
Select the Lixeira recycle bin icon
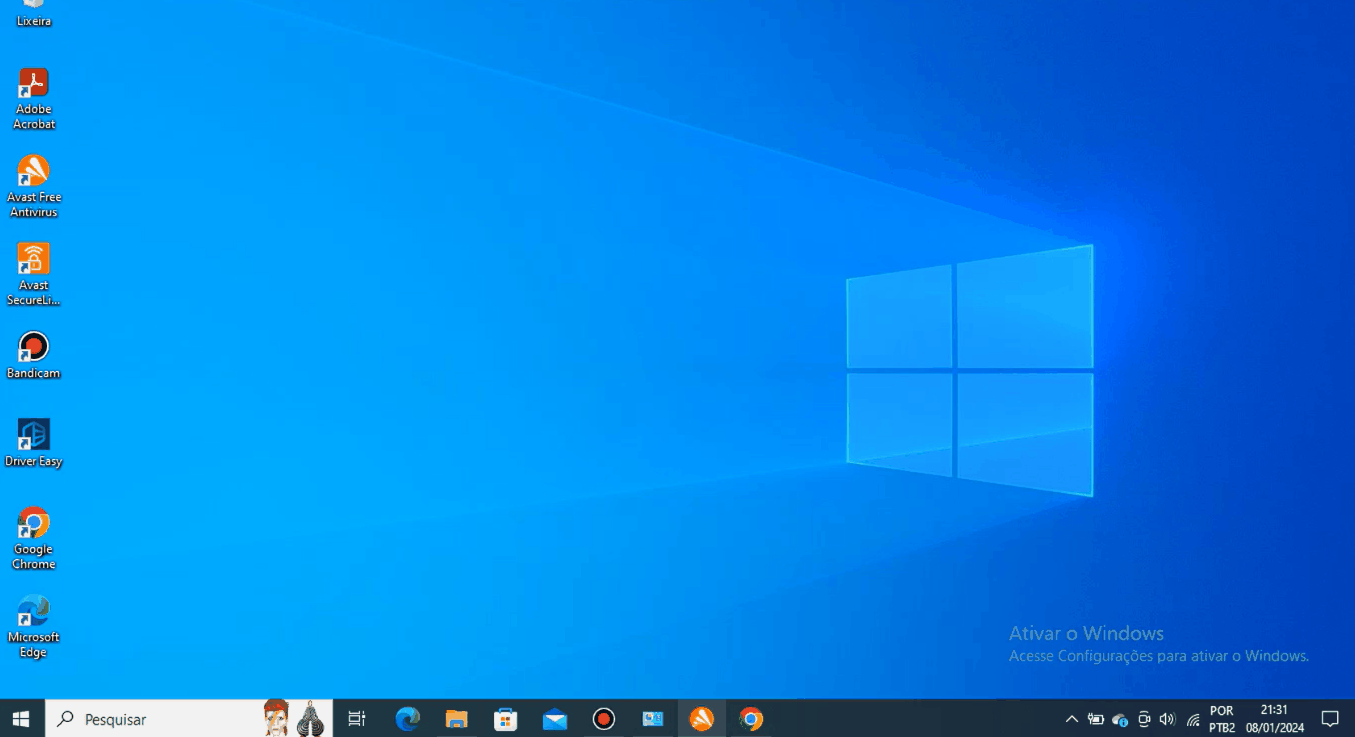33,13
